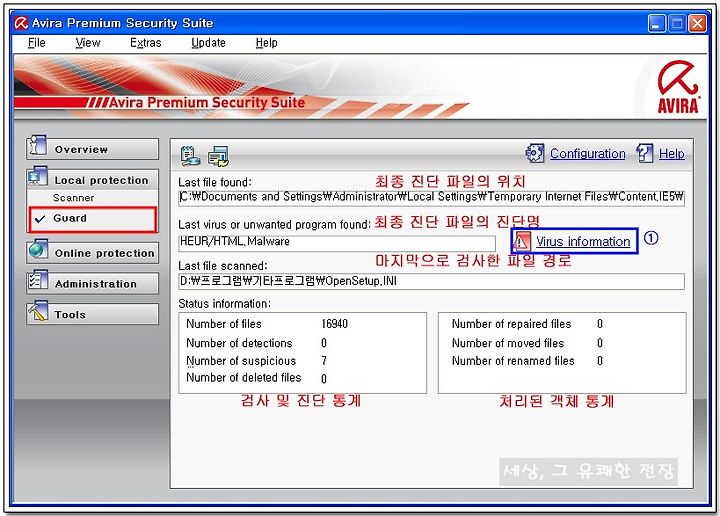The width and height of the screenshot is (720, 516).
Task: Click the Avira icon in title bar
Action: pos(21,23)
